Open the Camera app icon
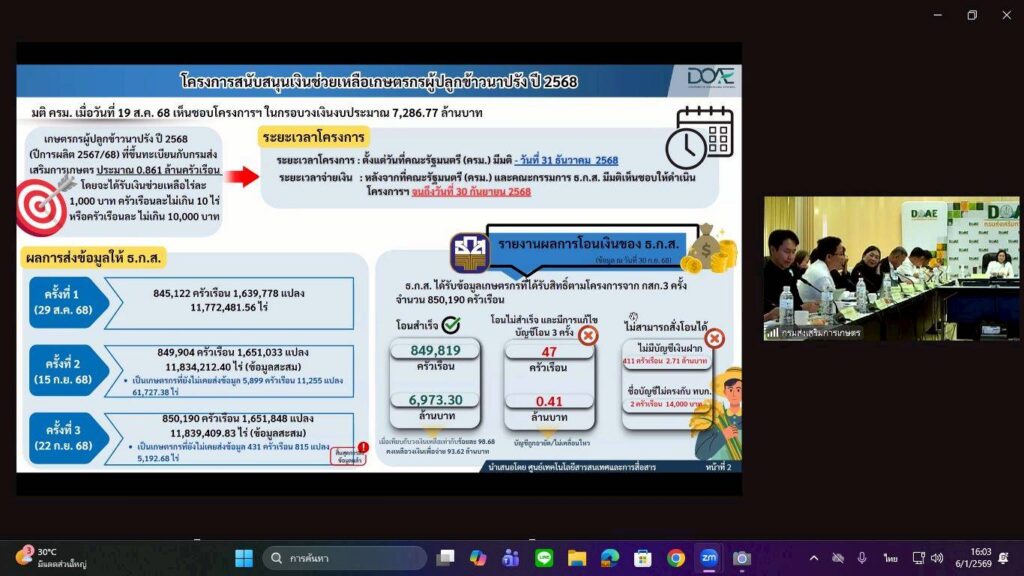 click(x=742, y=557)
